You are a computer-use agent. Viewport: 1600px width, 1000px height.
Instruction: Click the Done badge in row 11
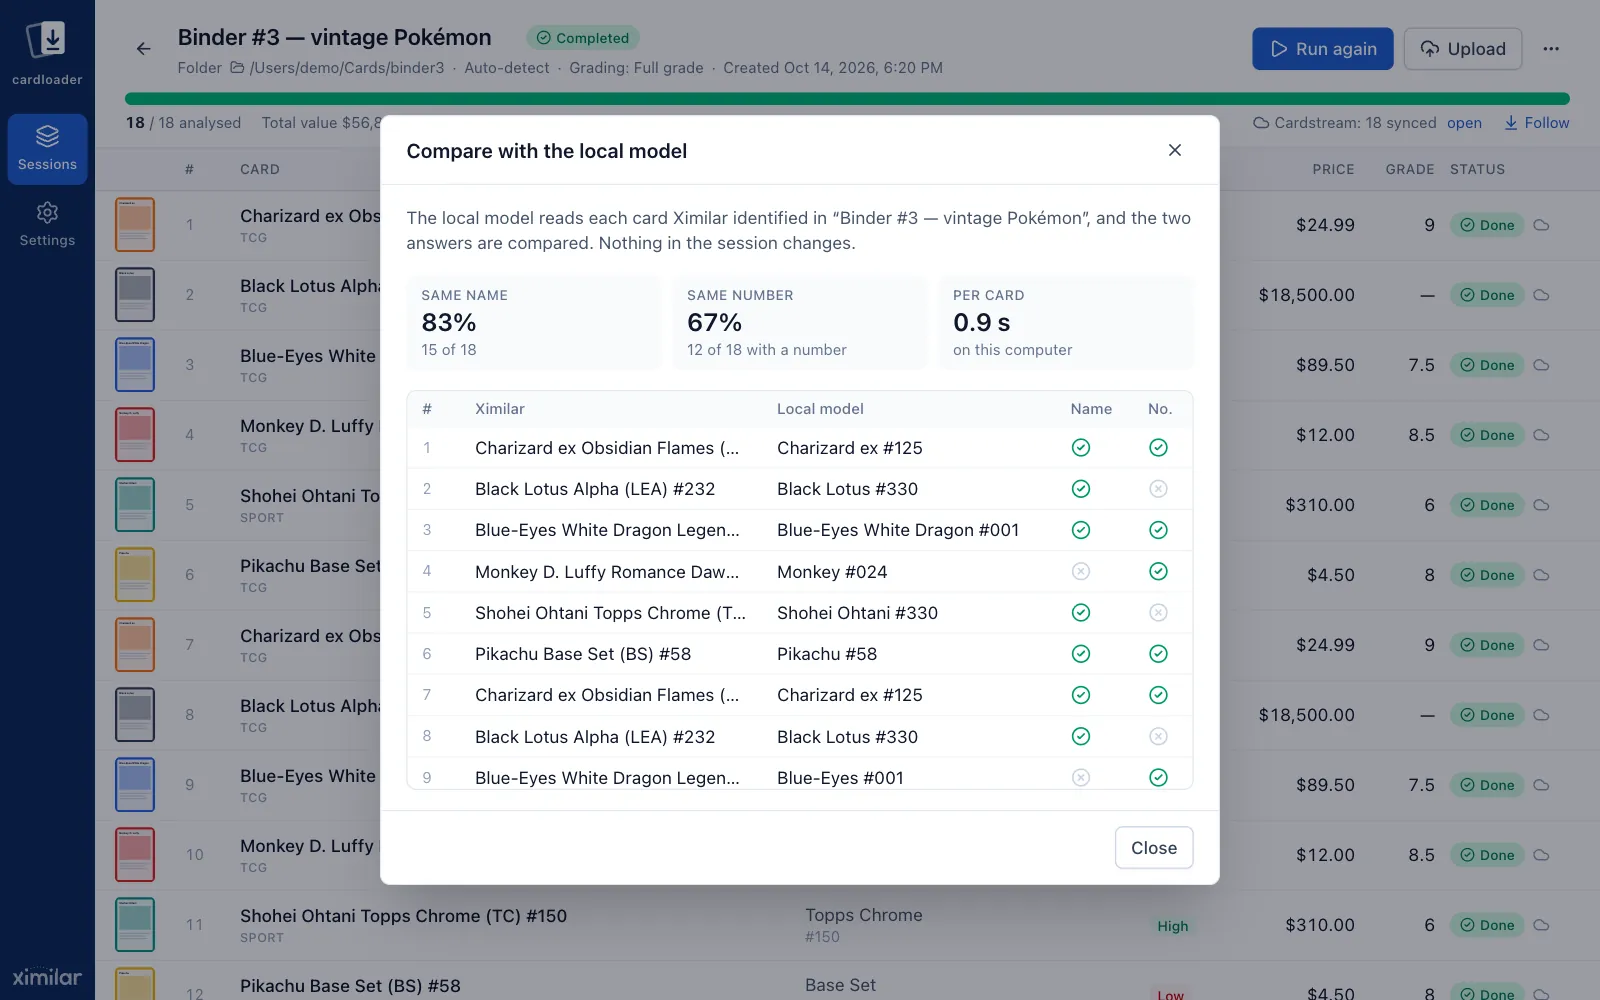(1488, 925)
